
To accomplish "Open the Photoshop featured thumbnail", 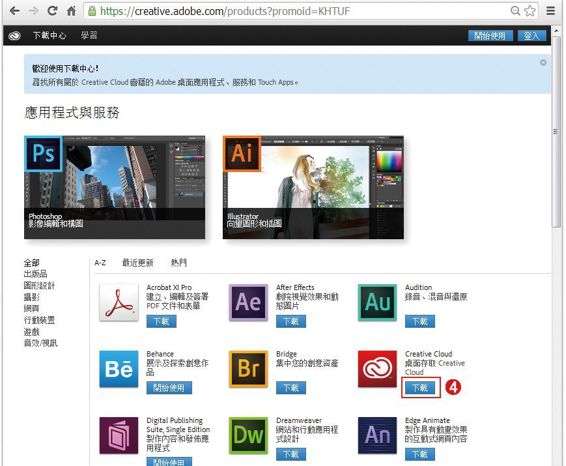I will [x=114, y=187].
